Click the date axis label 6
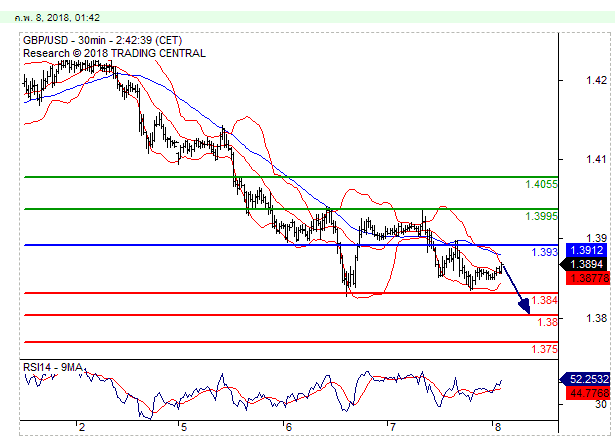The width and height of the screenshot is (615, 444). 289,427
